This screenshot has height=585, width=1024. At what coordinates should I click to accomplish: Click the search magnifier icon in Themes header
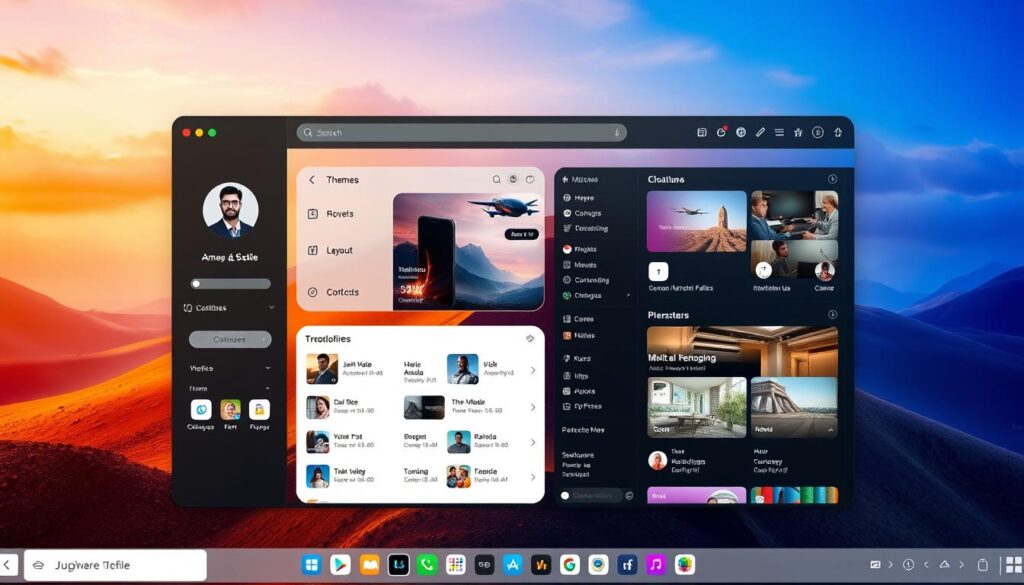click(x=496, y=180)
